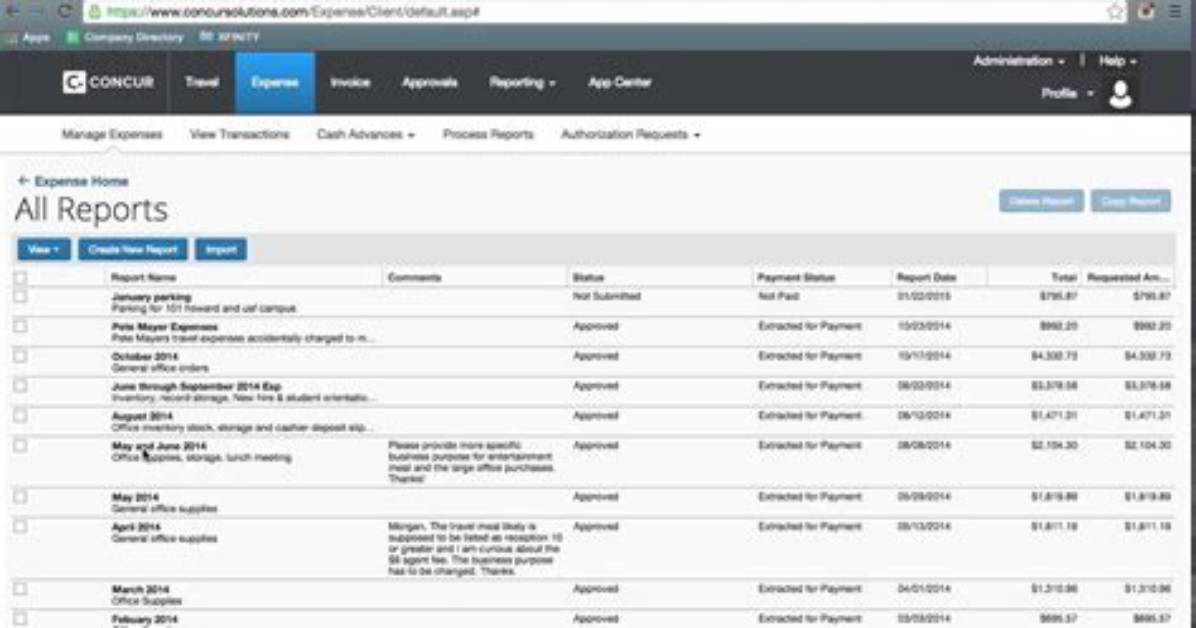Screen dimensions: 1196x628
Task: Sort by the Requested Am... column header
Action: coord(1128,278)
